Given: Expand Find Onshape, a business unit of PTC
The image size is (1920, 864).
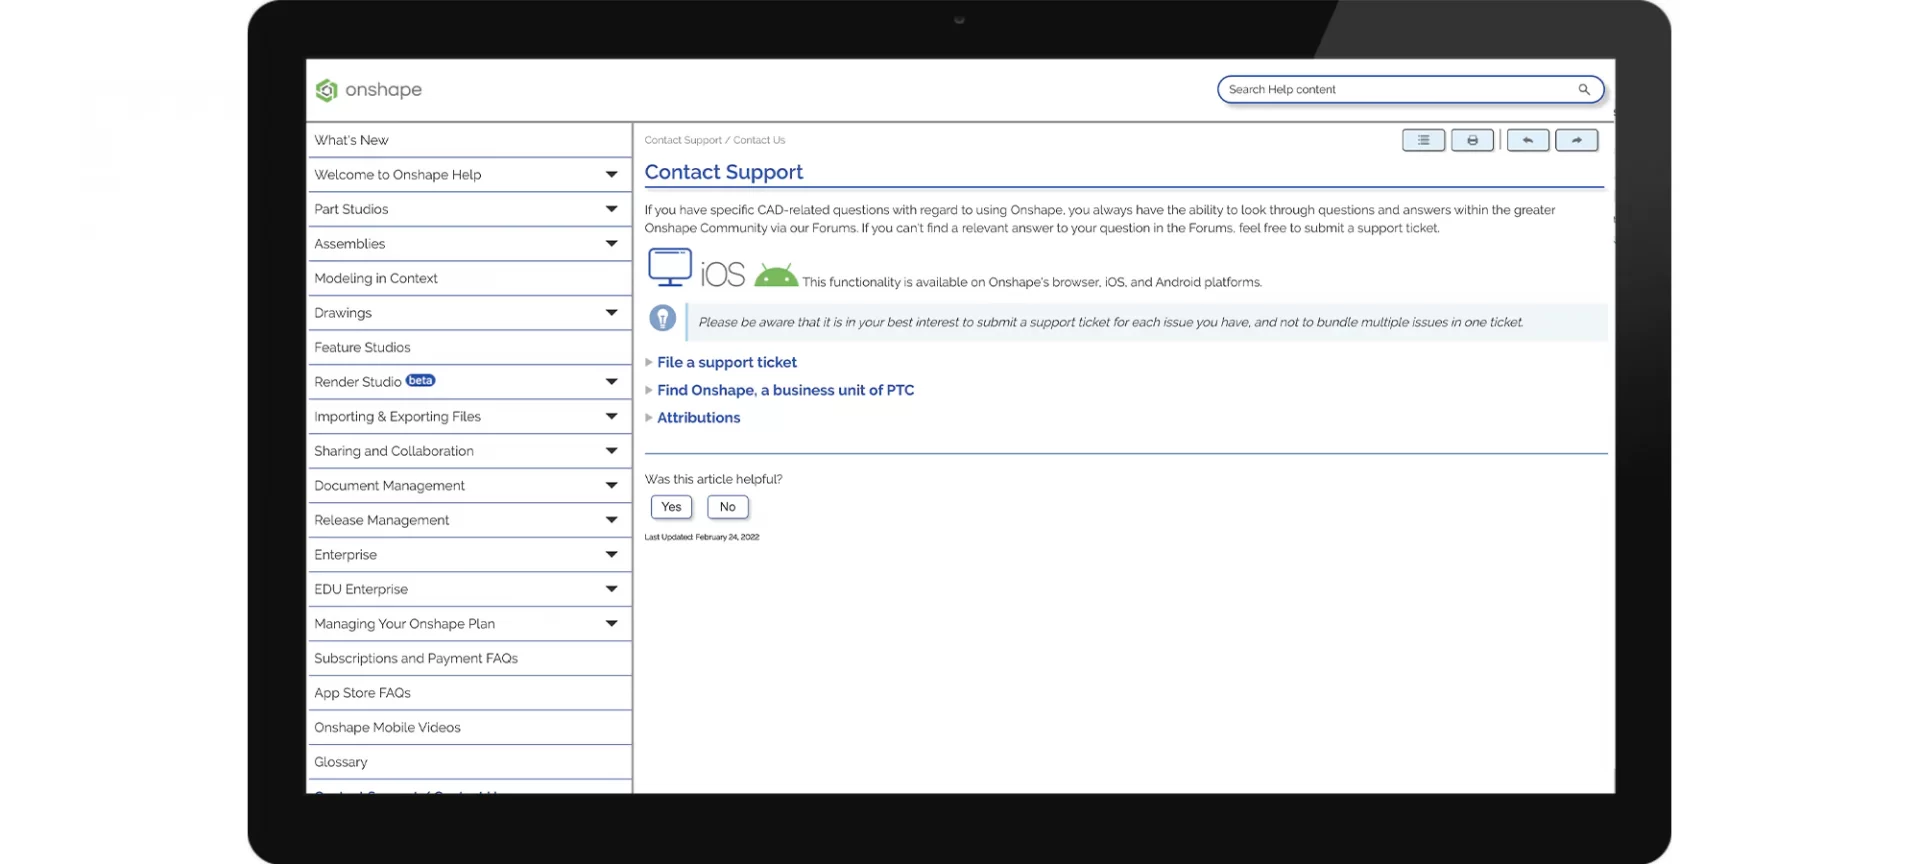Looking at the screenshot, I should pos(785,390).
